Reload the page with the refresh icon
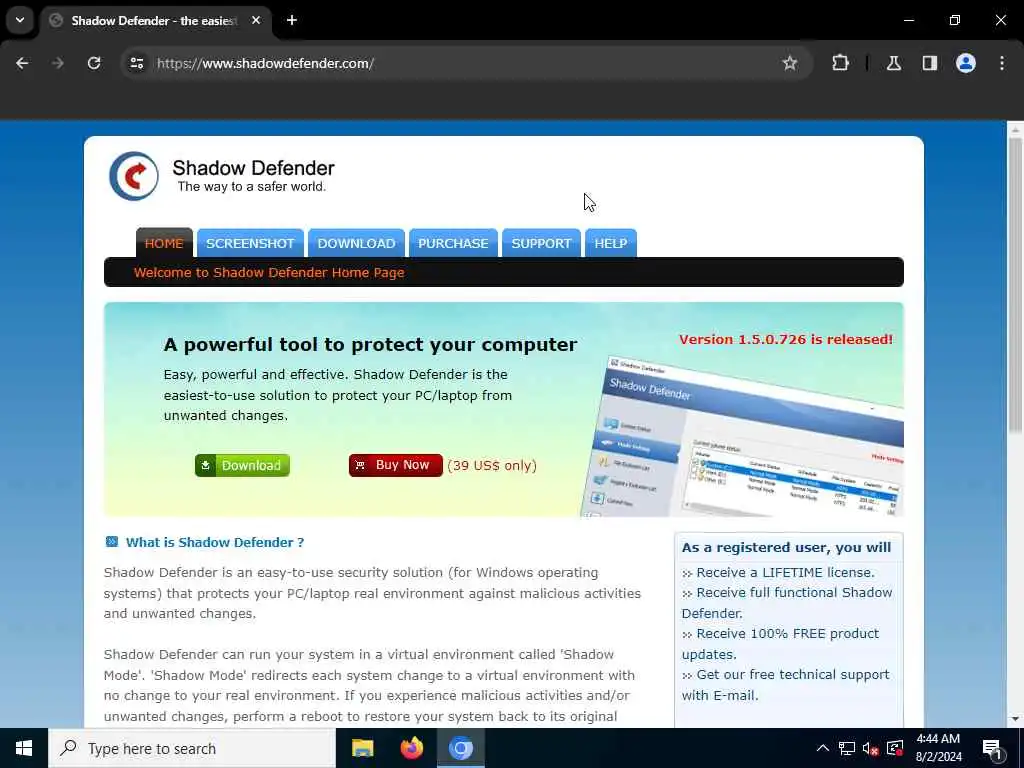 [94, 63]
